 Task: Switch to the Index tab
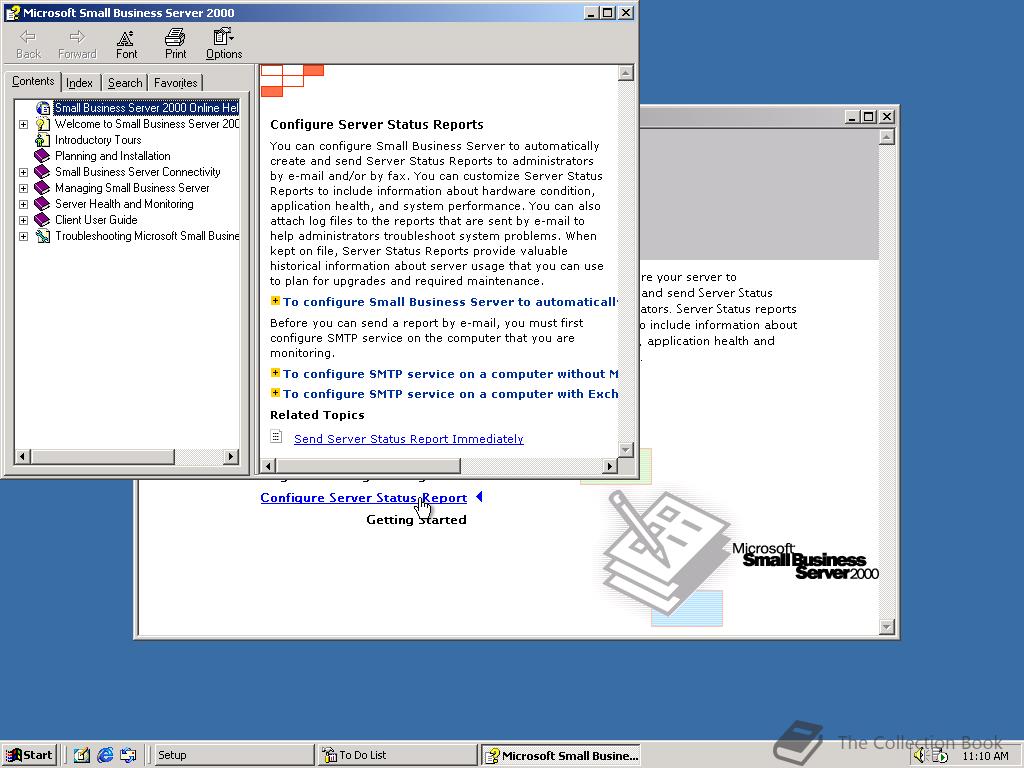click(80, 83)
